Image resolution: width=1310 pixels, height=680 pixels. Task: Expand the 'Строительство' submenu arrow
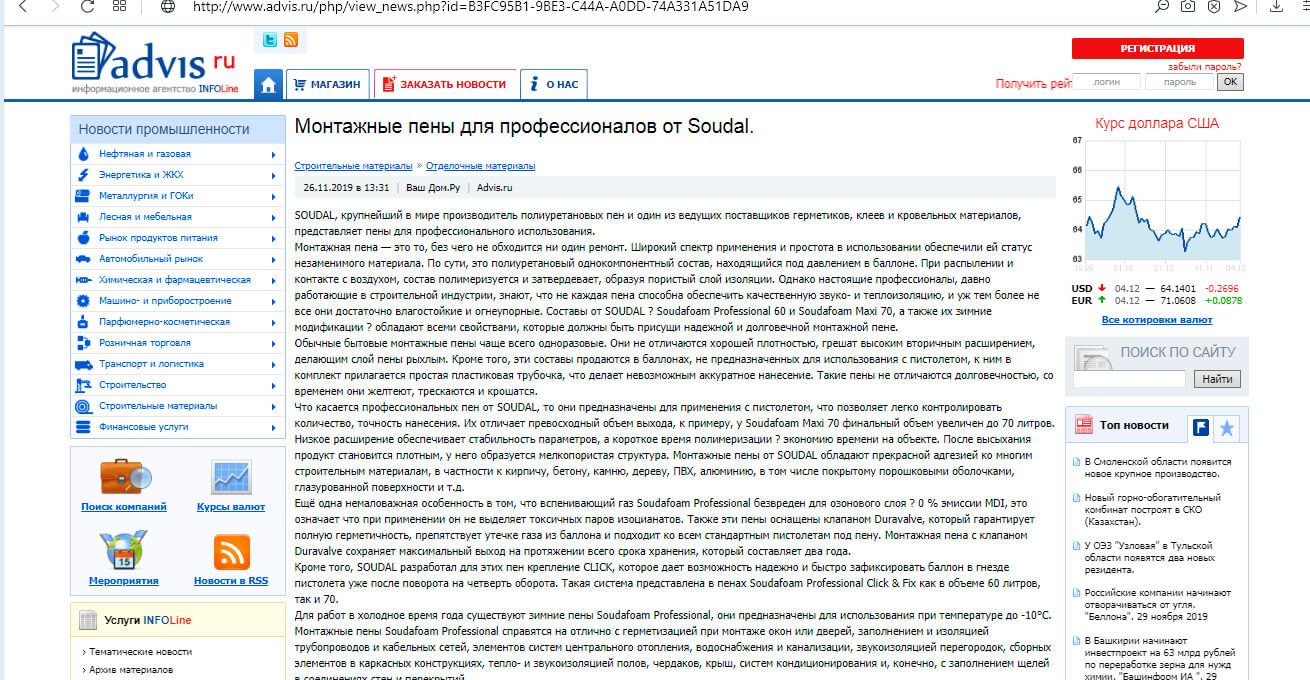coord(273,385)
